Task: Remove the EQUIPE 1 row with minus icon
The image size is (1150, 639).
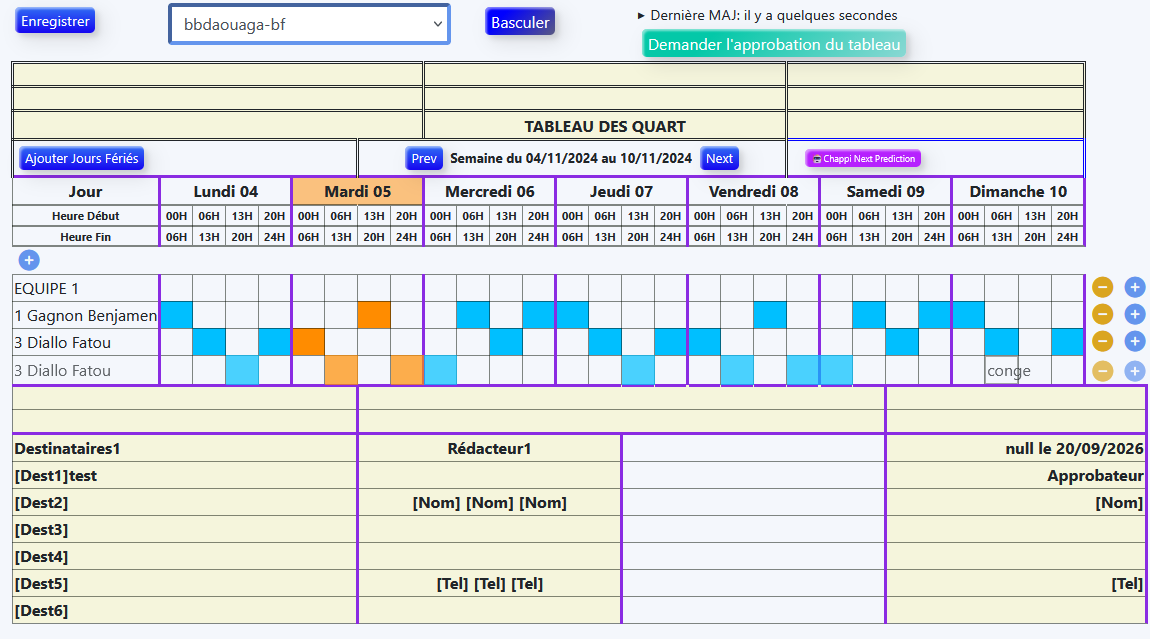Action: coord(1102,288)
